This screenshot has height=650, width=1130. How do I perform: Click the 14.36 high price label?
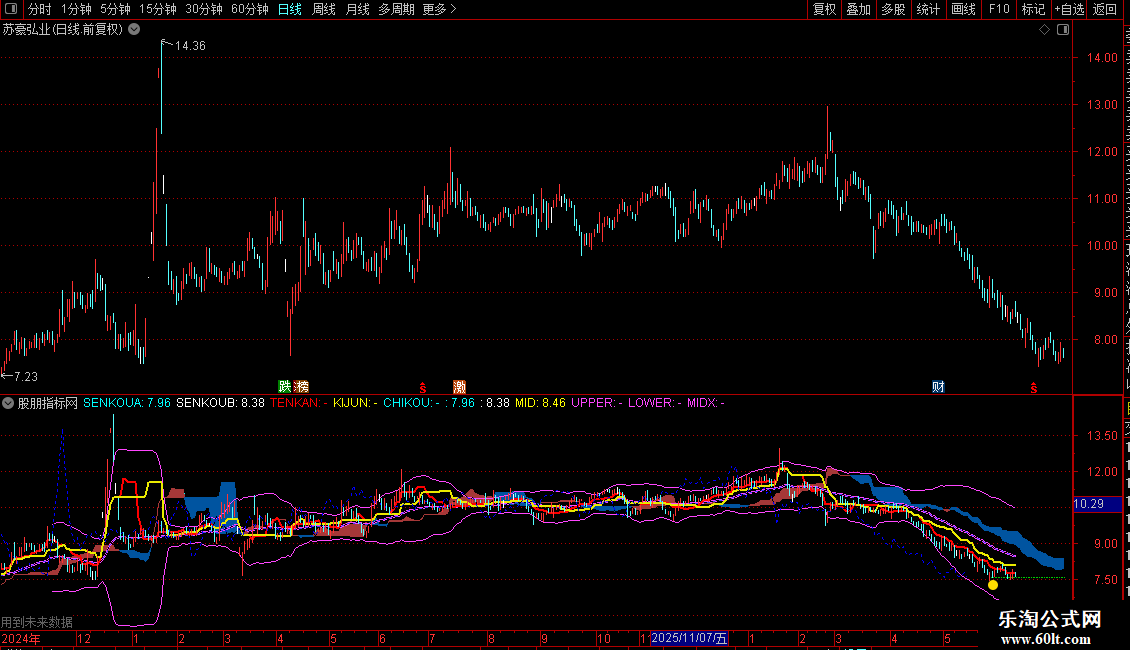[190, 45]
